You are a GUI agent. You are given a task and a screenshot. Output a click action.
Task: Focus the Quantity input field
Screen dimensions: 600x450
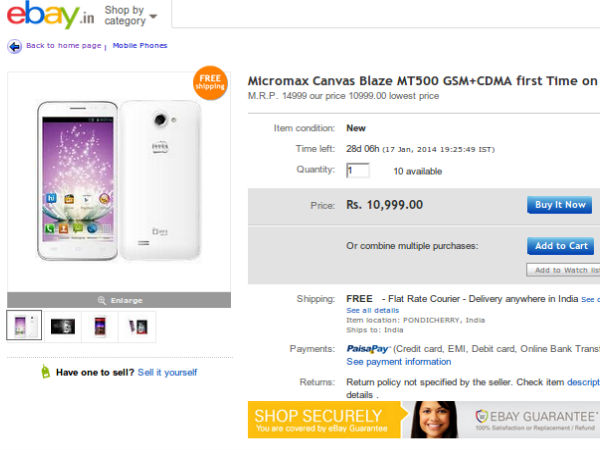click(x=357, y=171)
